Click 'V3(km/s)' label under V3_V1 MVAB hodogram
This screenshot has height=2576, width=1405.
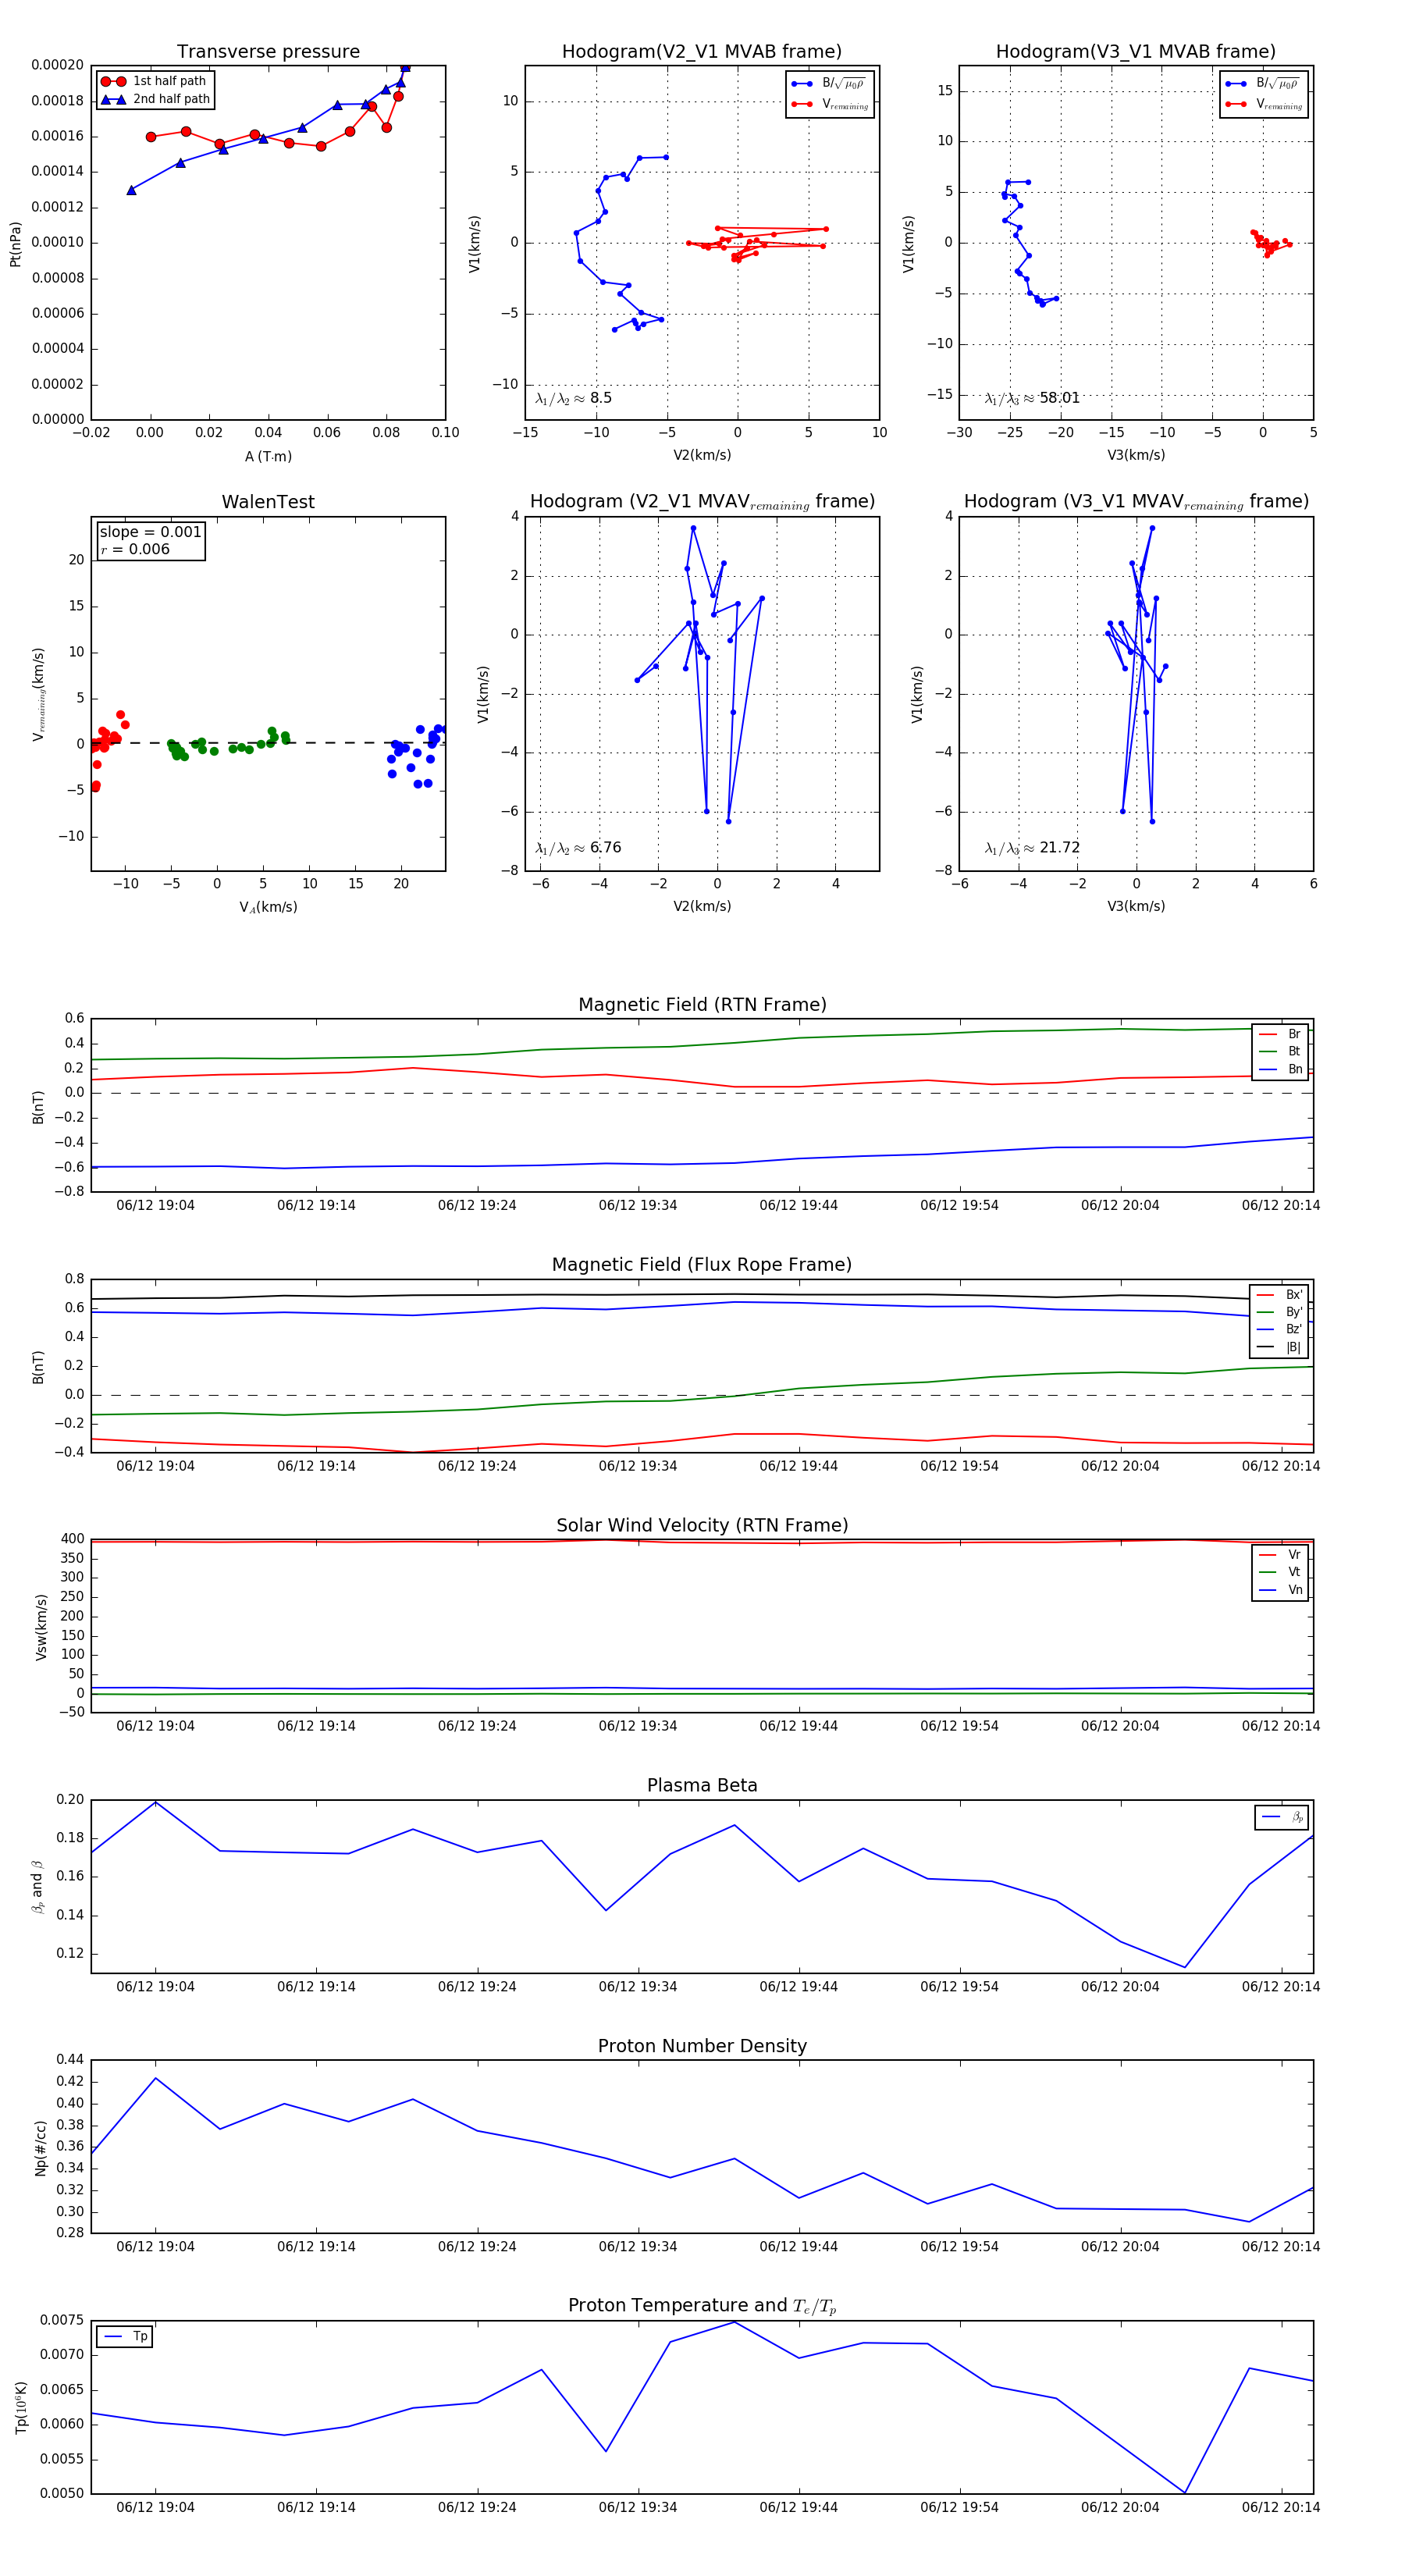(1136, 455)
